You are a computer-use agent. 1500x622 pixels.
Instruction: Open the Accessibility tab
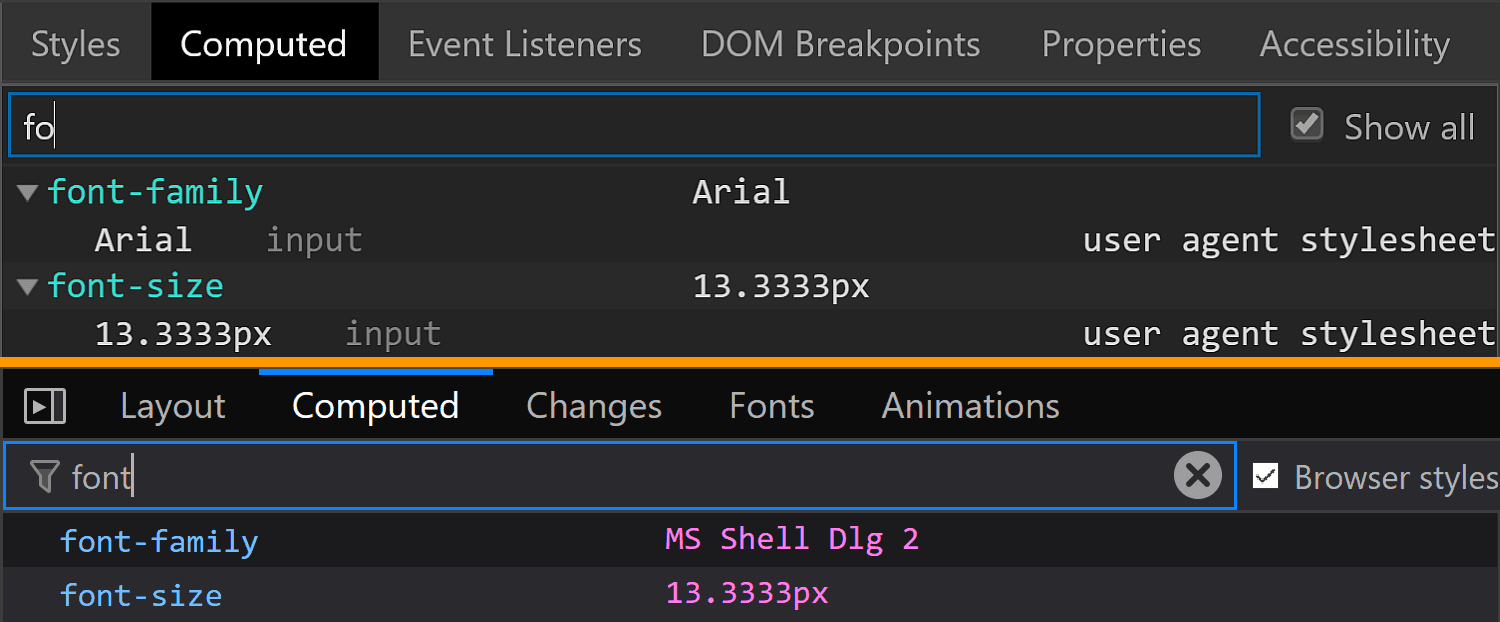1355,44
